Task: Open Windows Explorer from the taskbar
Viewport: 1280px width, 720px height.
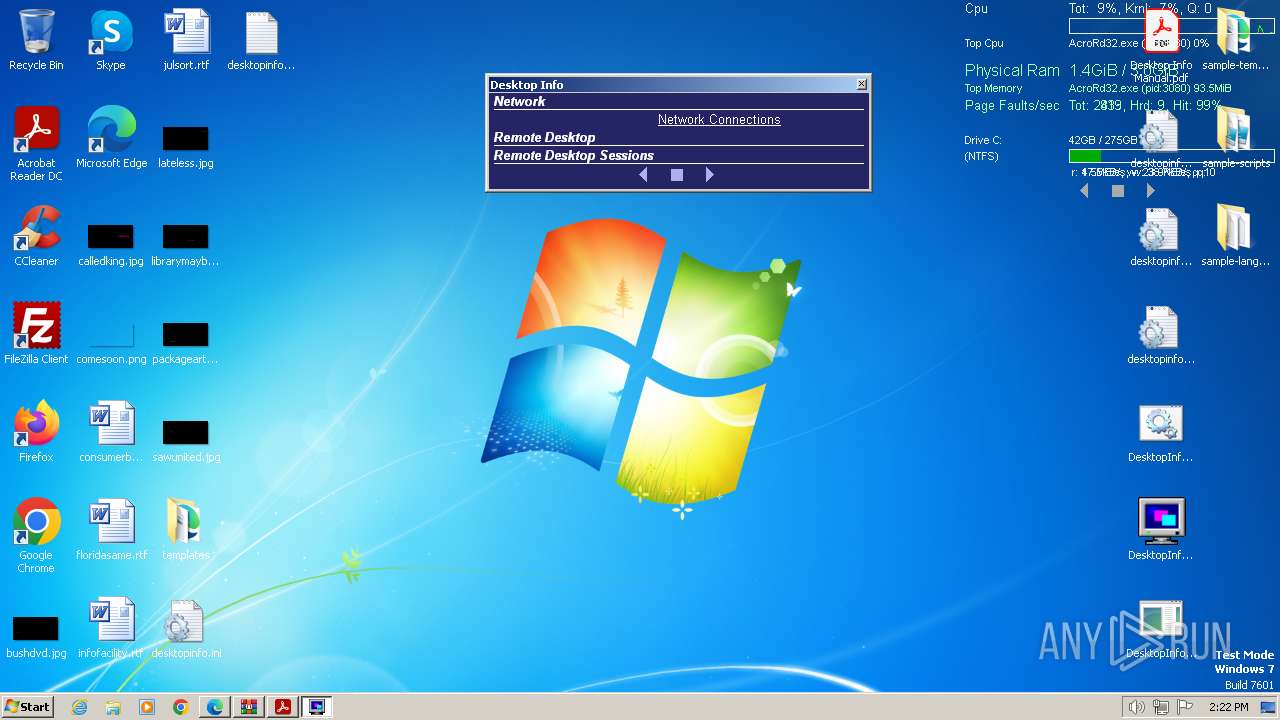Action: point(113,707)
